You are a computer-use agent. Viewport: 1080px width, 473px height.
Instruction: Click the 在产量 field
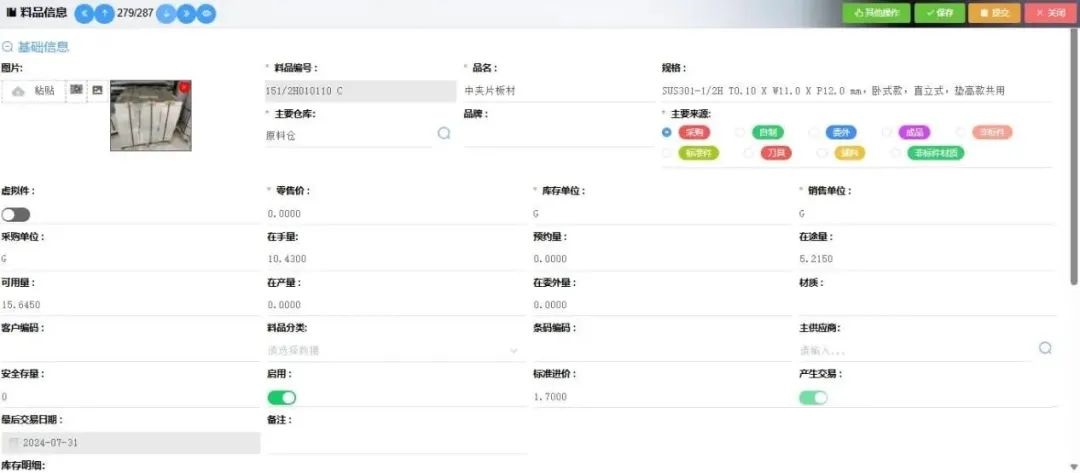[397, 305]
